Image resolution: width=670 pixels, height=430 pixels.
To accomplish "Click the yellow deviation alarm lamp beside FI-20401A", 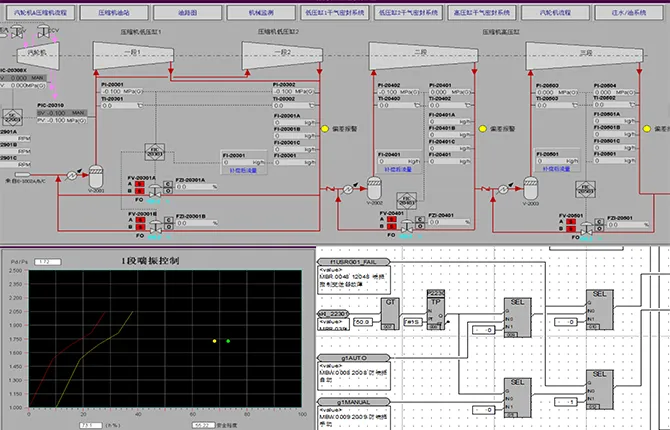I will 483,129.
